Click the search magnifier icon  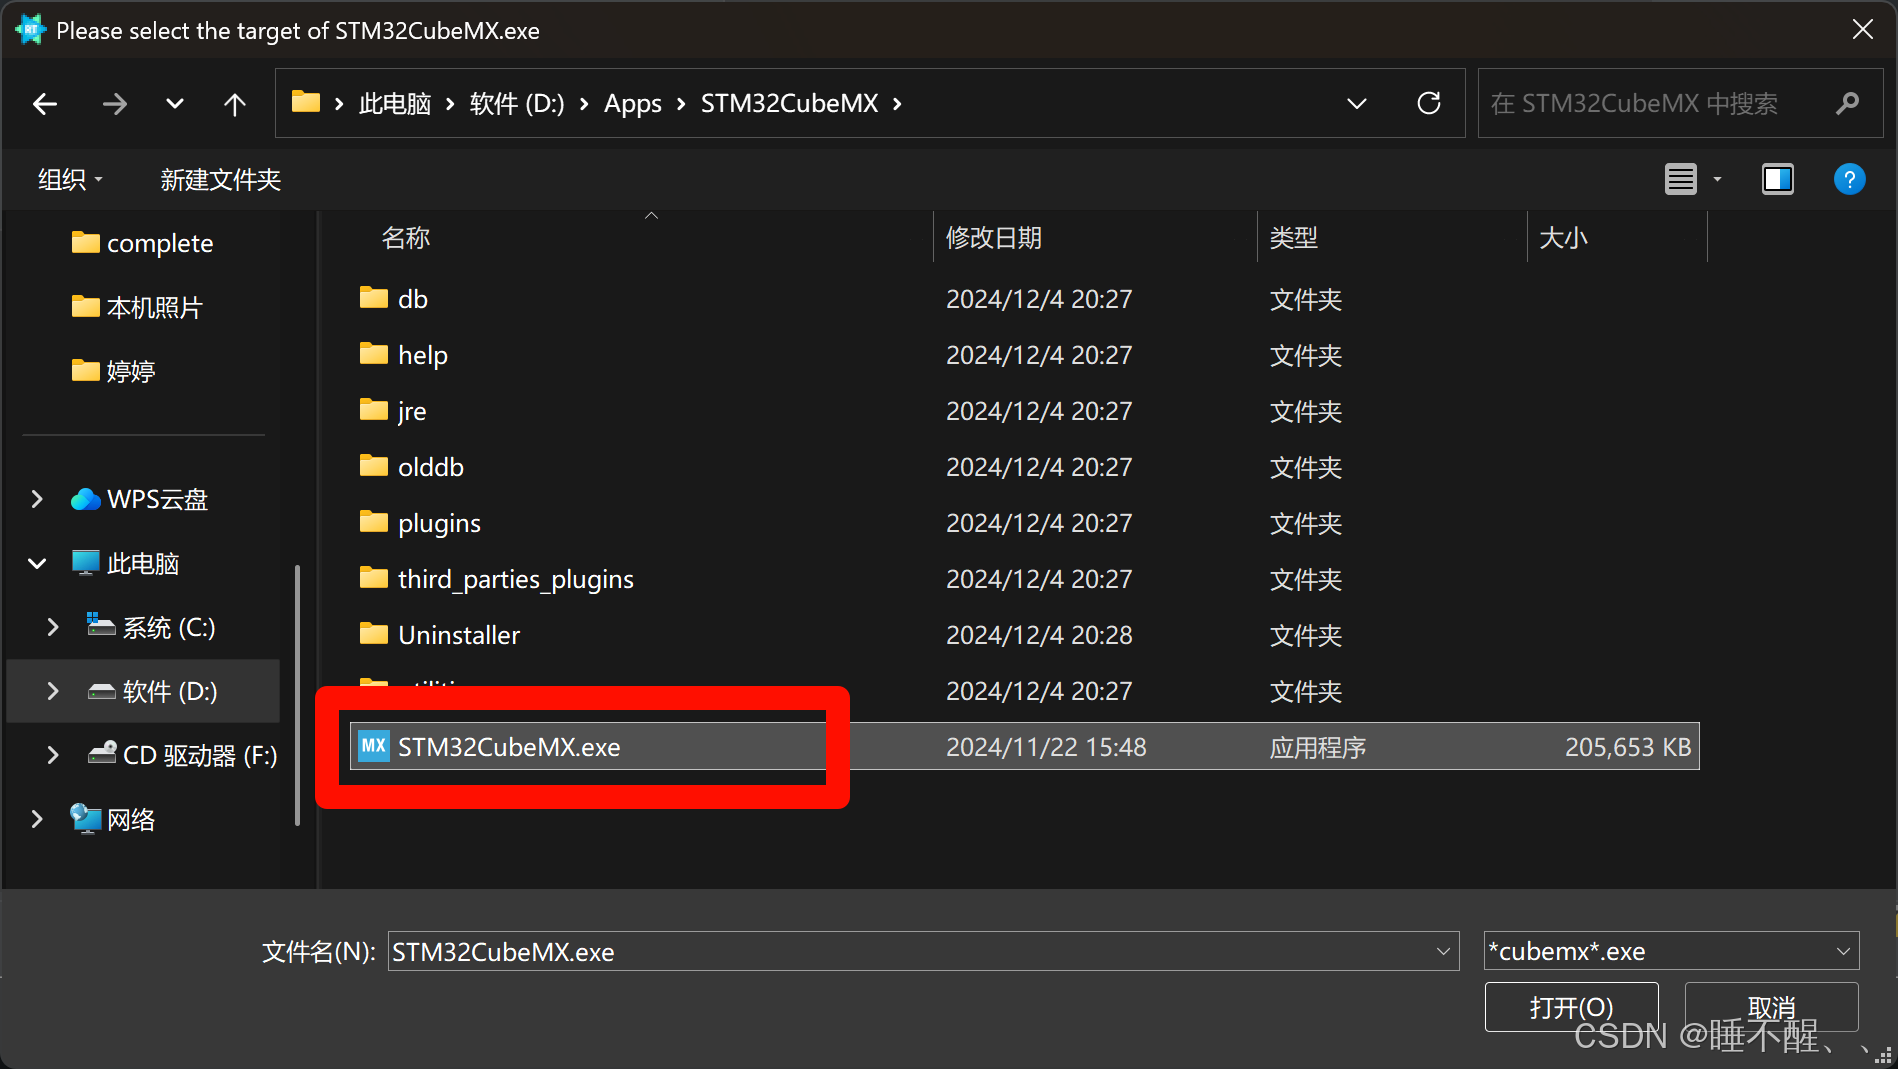[1848, 103]
